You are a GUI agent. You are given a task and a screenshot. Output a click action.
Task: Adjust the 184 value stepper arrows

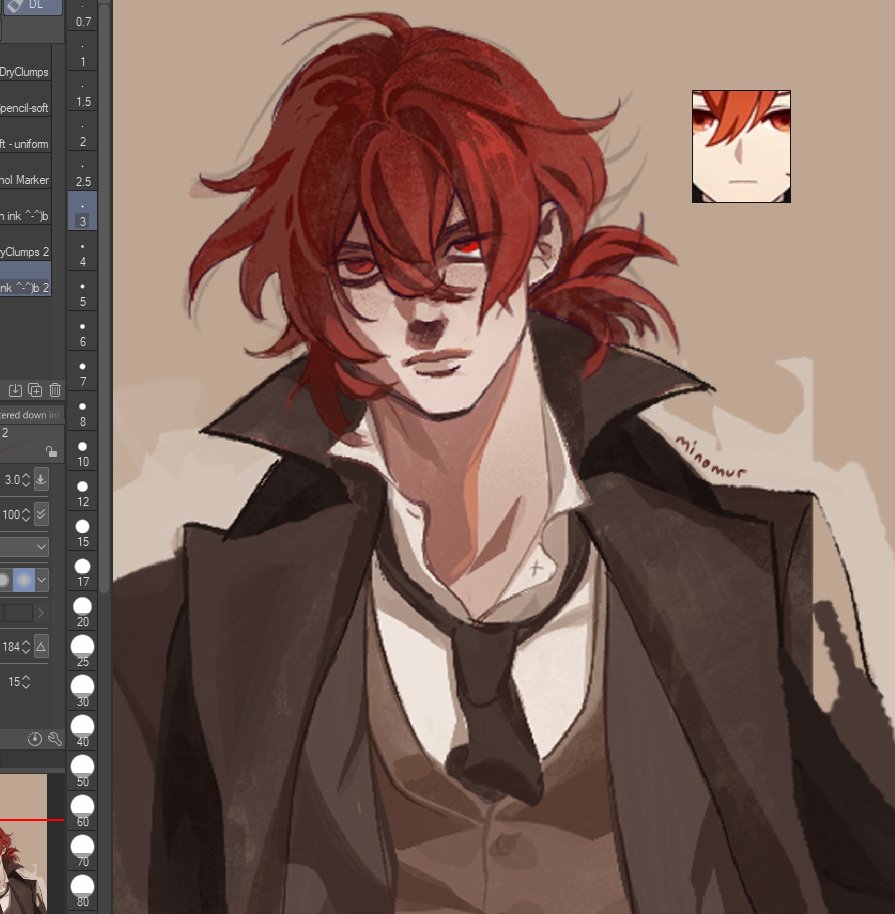coord(26,647)
